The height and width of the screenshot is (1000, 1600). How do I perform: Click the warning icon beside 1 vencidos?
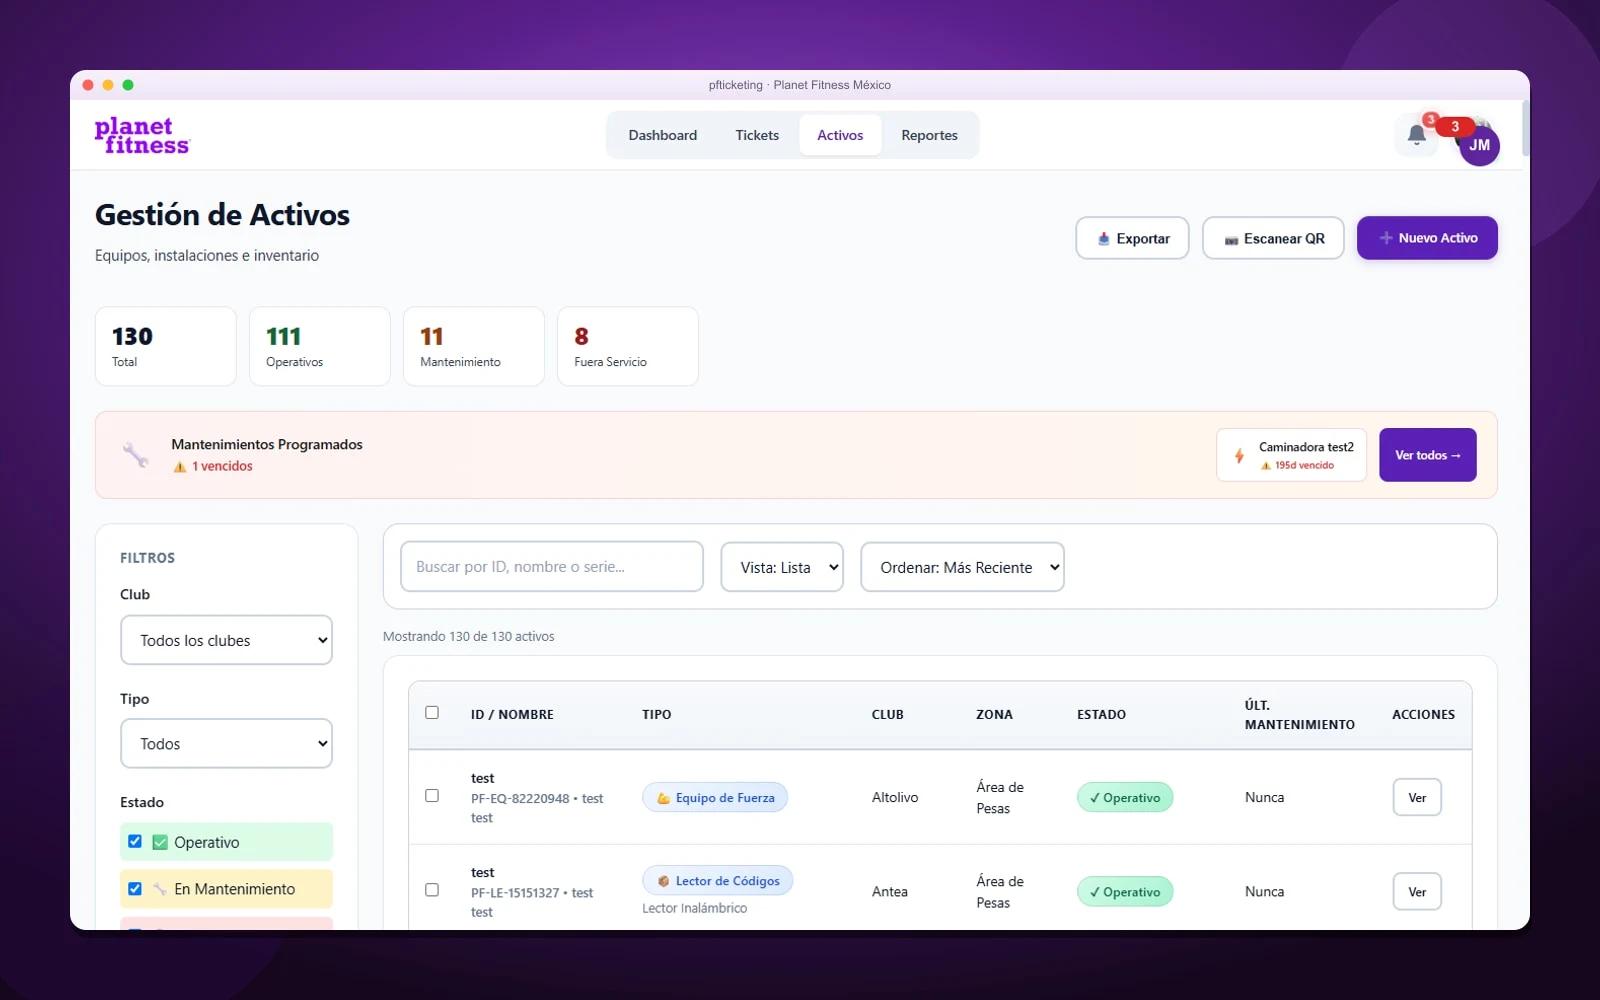pos(180,467)
